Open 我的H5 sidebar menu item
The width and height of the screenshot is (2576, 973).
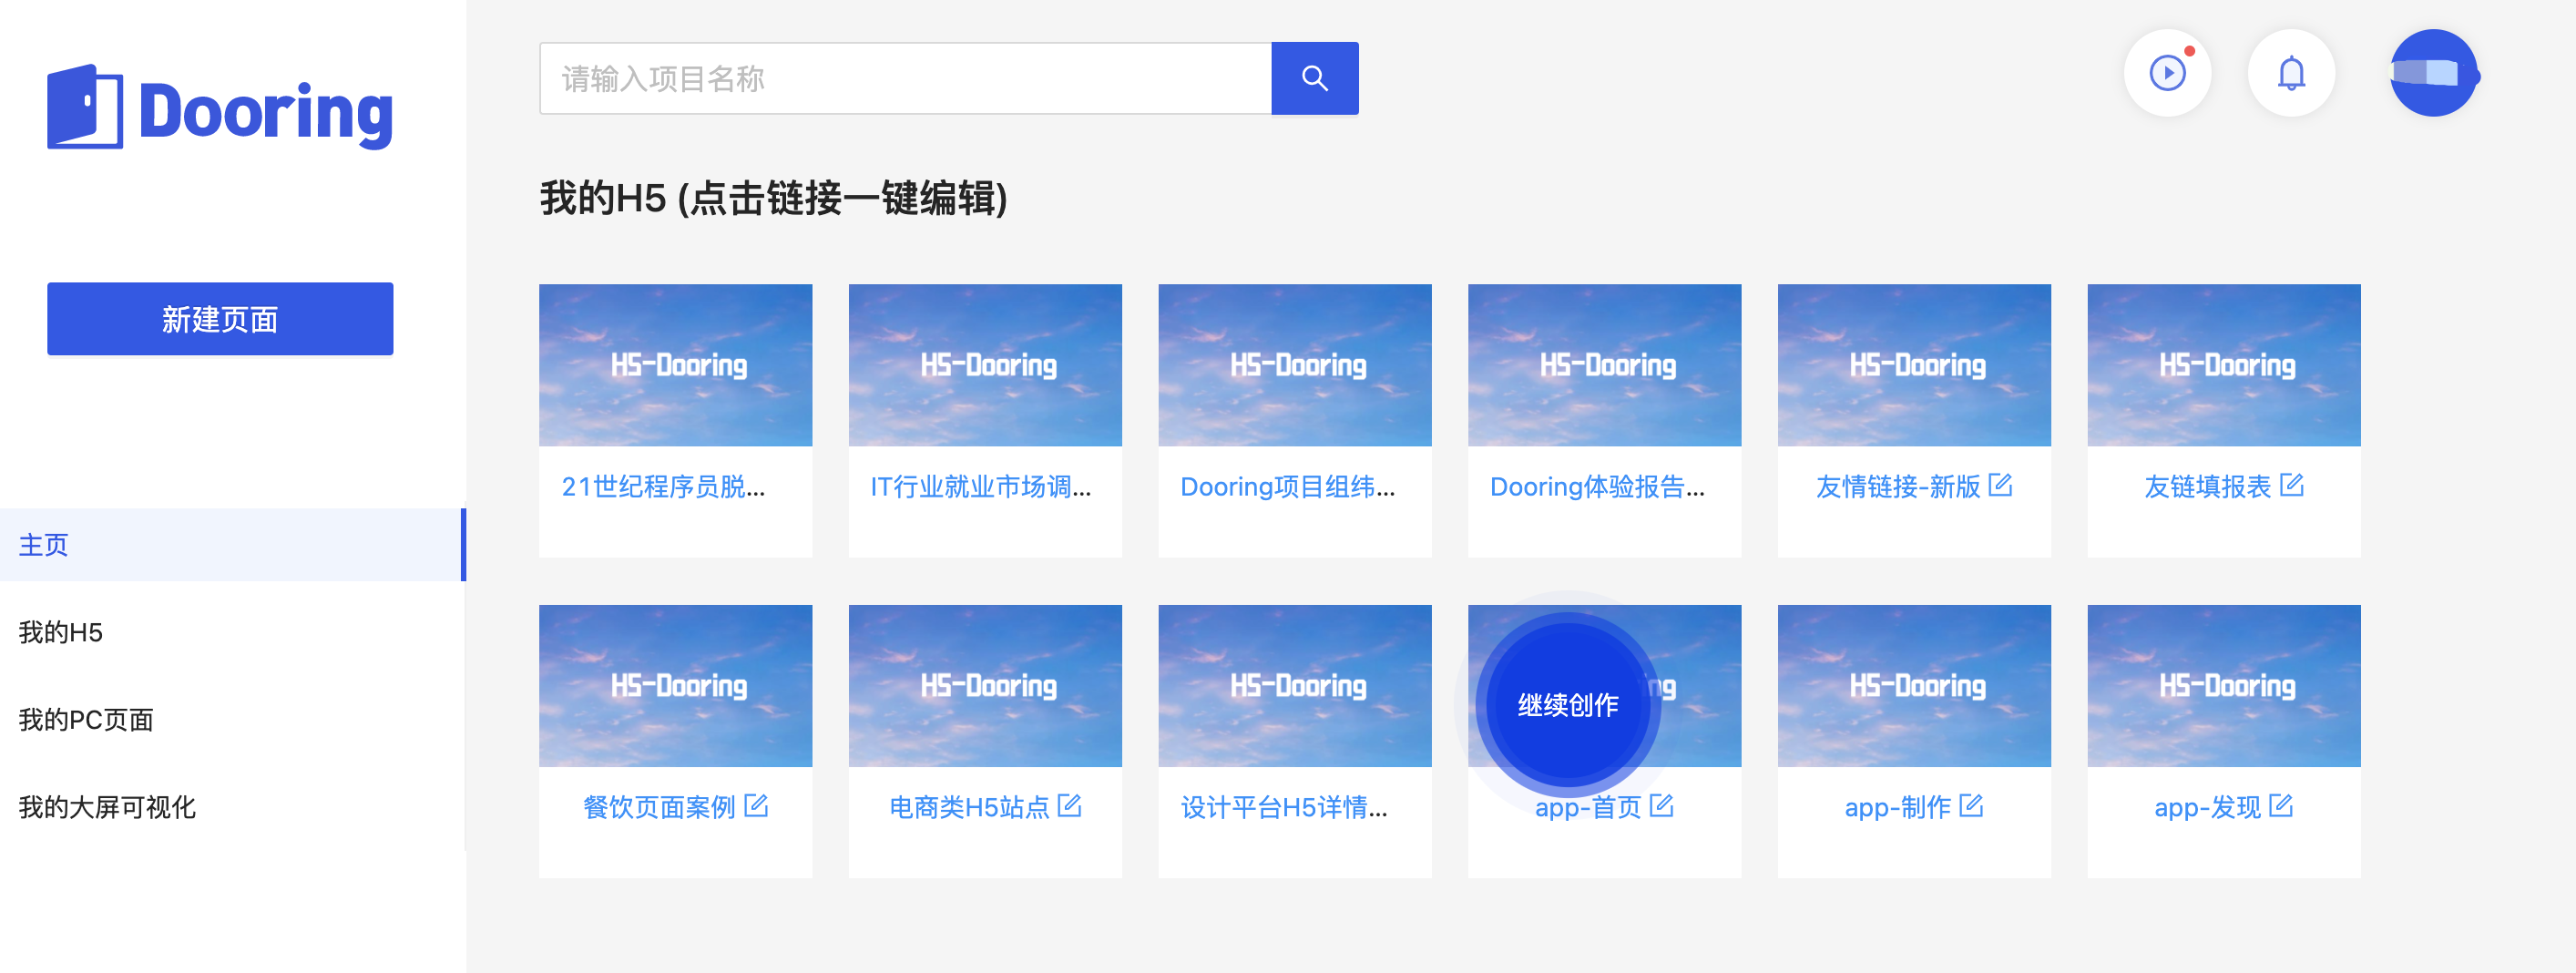pyautogui.click(x=61, y=632)
